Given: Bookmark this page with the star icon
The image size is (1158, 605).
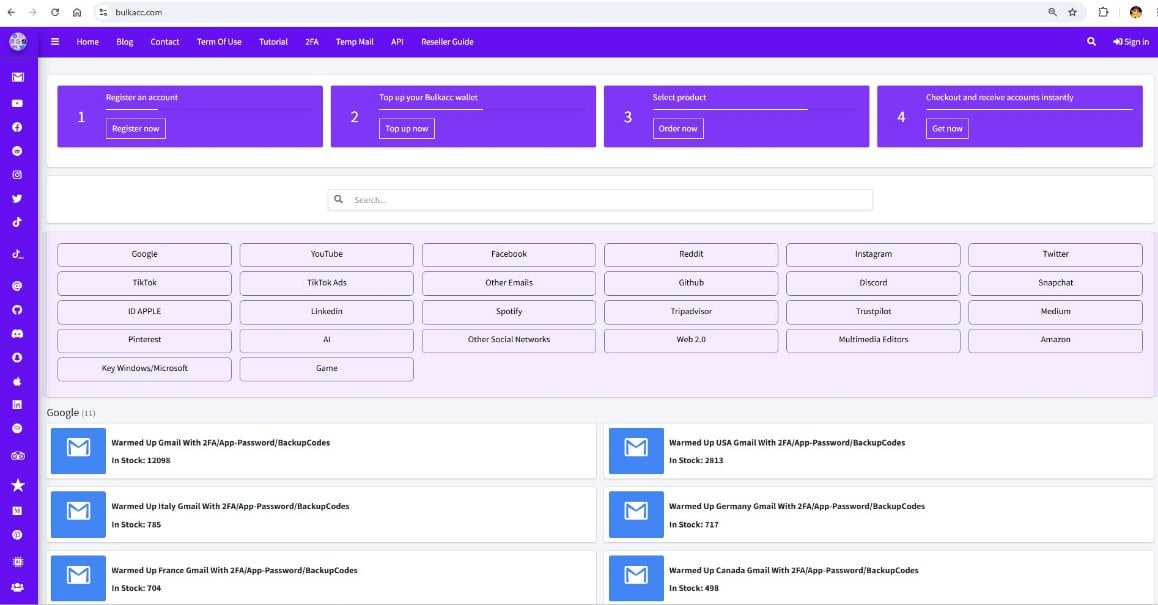Looking at the screenshot, I should 1072,12.
